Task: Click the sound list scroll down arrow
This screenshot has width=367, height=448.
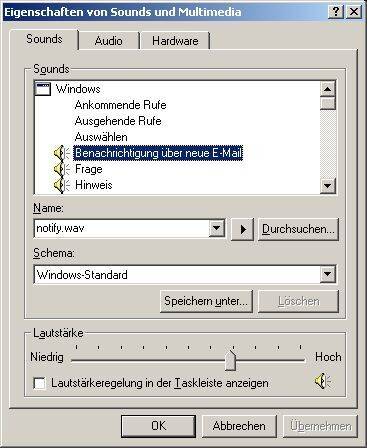Action: (328, 186)
